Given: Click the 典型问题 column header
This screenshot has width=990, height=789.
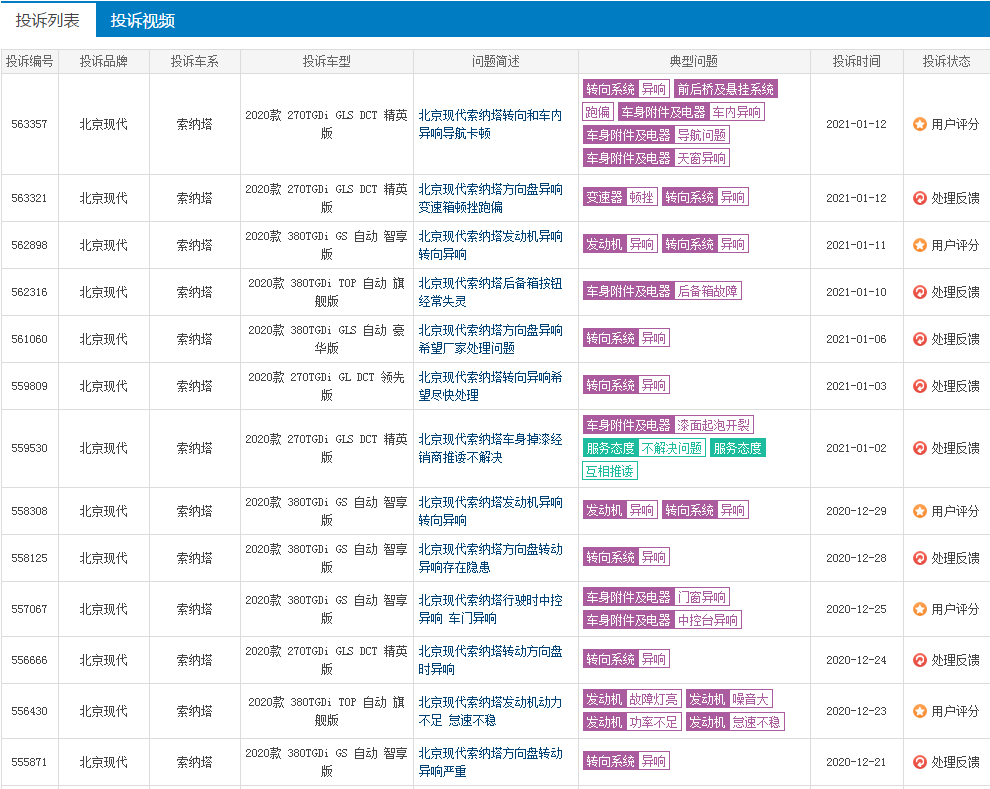Looking at the screenshot, I should (694, 61).
